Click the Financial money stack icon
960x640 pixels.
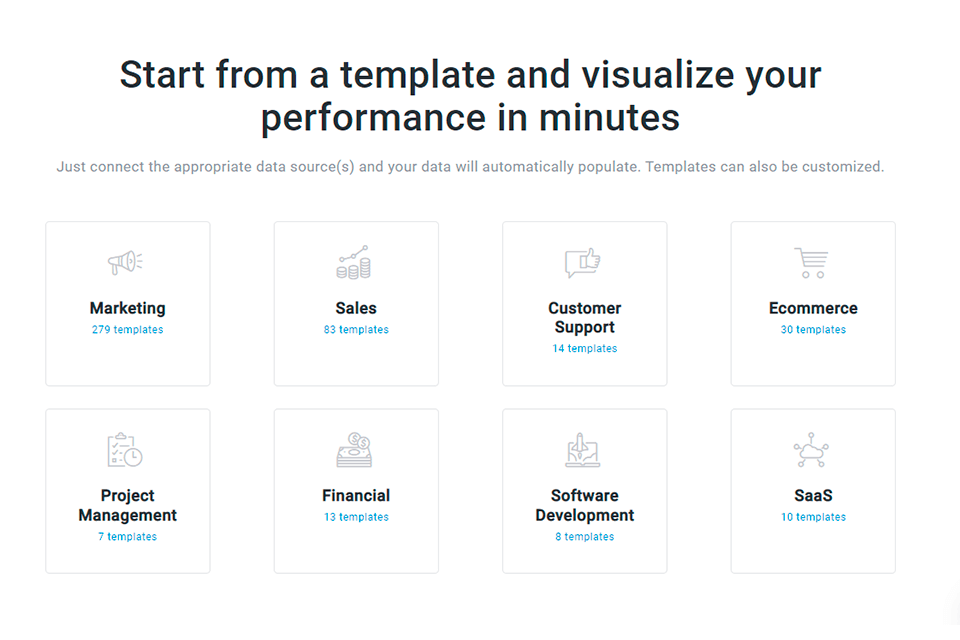[354, 450]
